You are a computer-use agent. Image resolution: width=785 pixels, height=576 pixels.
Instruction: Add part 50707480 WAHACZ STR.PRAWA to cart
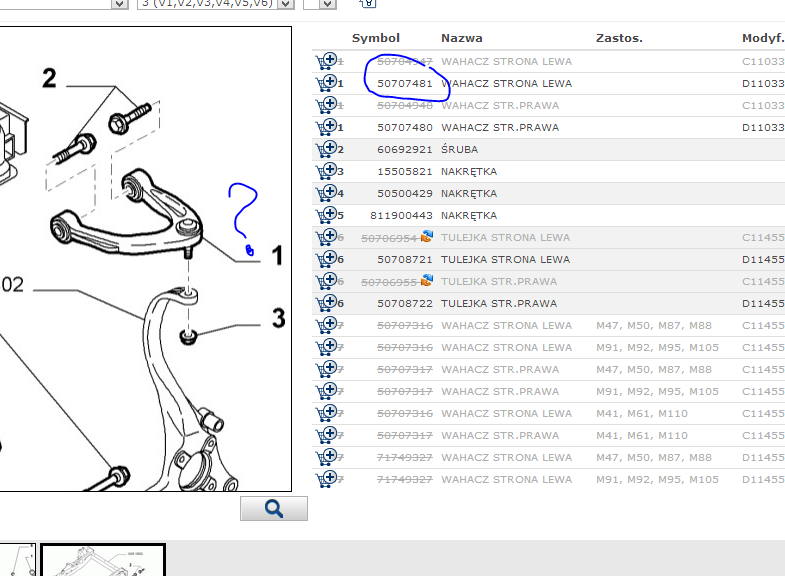coord(325,127)
